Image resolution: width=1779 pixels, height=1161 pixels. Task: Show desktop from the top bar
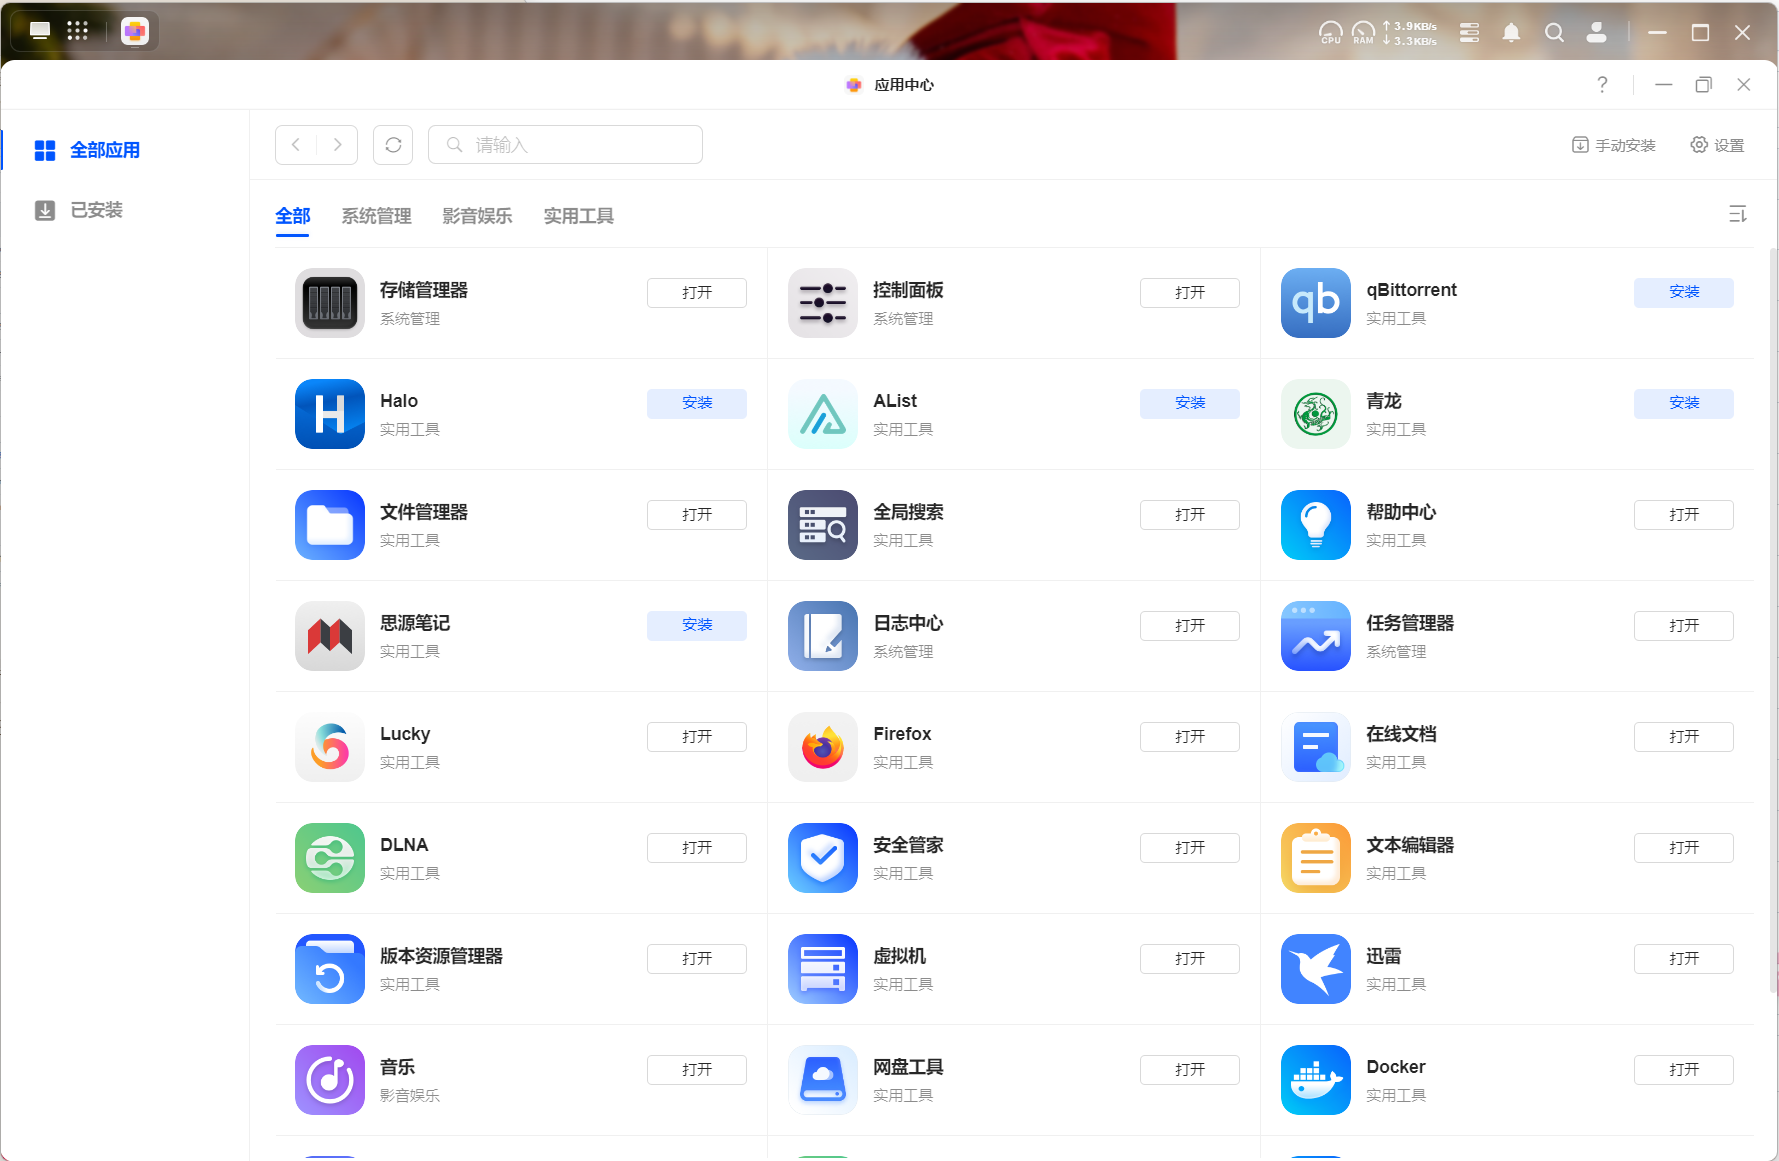pyautogui.click(x=40, y=31)
